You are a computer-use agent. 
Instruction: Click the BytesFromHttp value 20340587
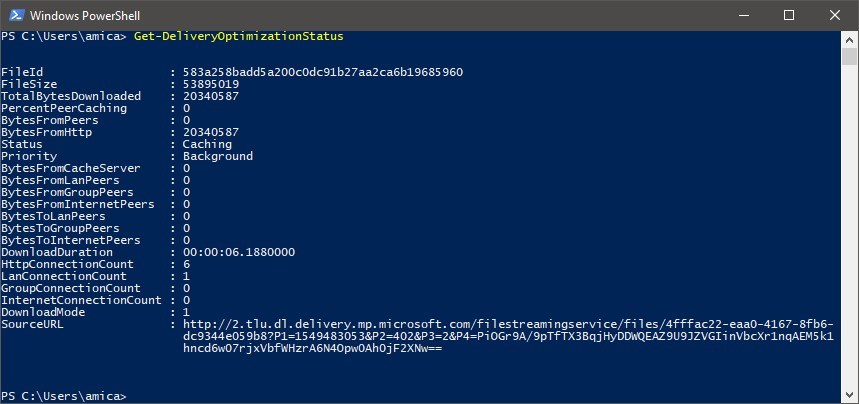coord(211,133)
